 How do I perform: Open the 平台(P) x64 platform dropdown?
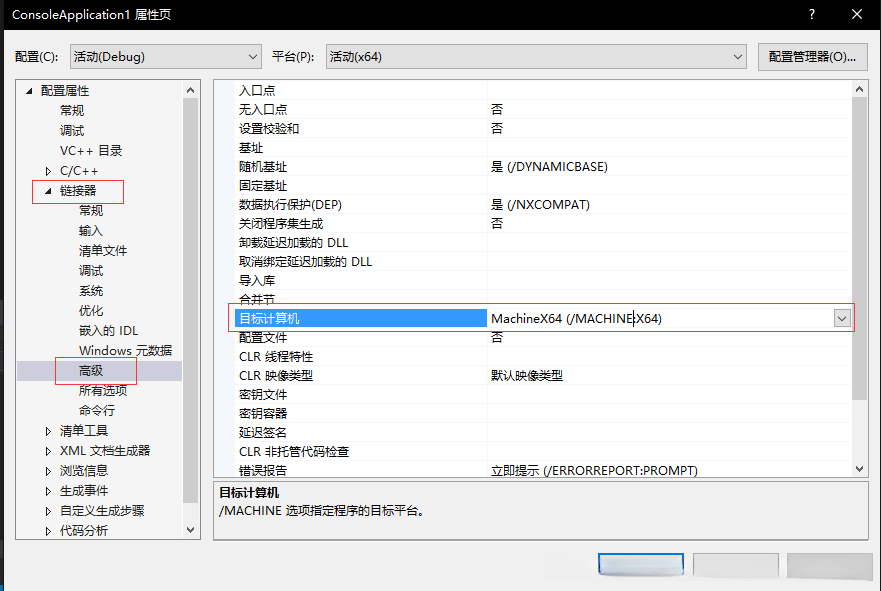tap(535, 57)
